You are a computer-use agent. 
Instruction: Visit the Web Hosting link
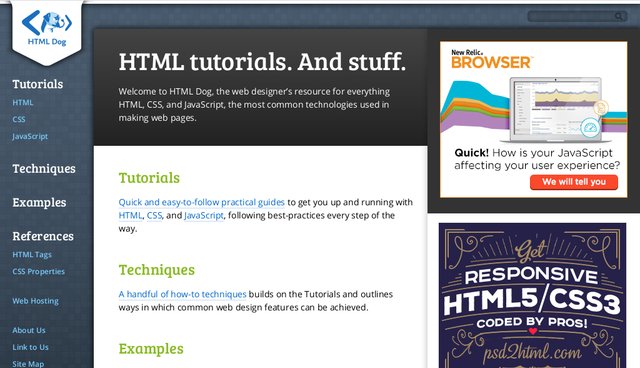[35, 301]
